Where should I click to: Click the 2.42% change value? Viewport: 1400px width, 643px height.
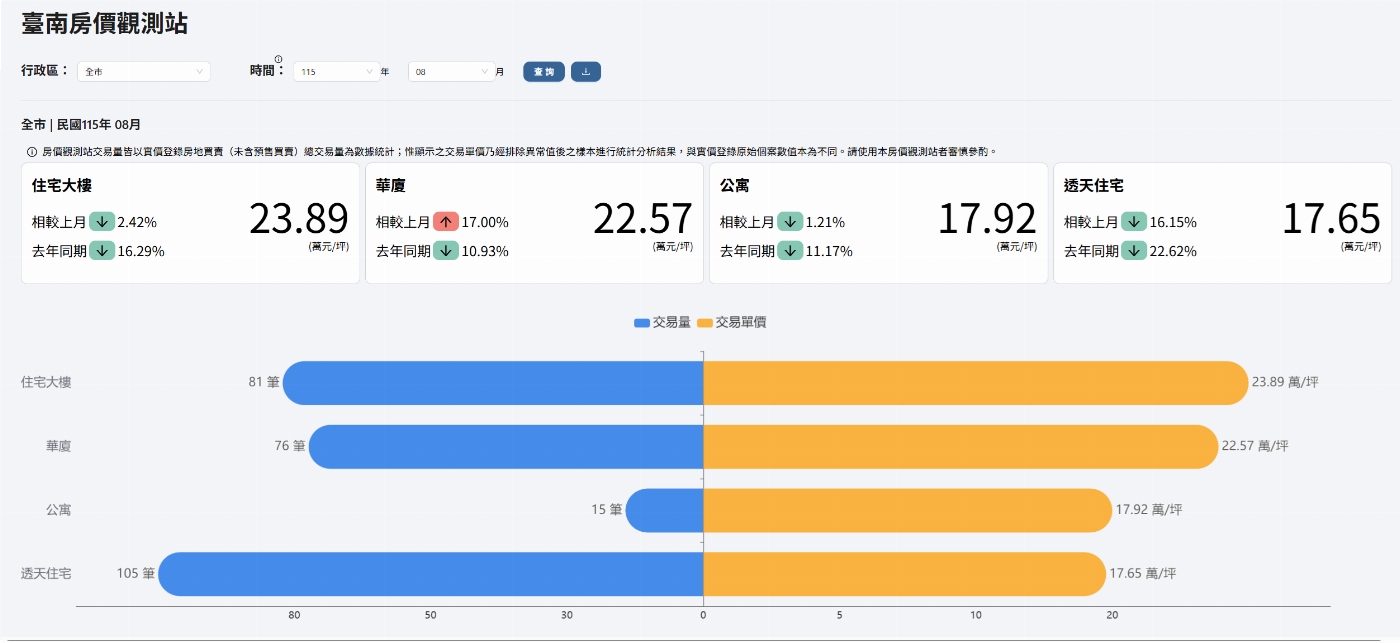[x=137, y=222]
